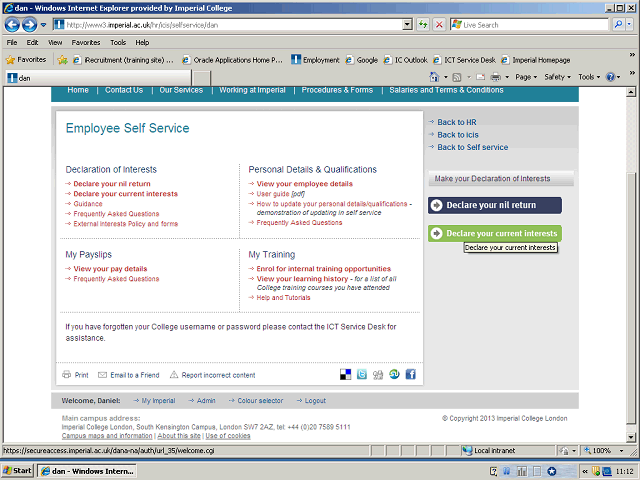
Task: Click the green Declare your current interests button
Action: click(x=494, y=233)
